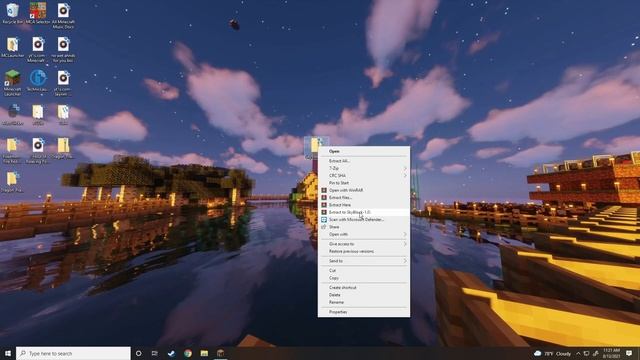Open the notification center icon

coord(629,353)
